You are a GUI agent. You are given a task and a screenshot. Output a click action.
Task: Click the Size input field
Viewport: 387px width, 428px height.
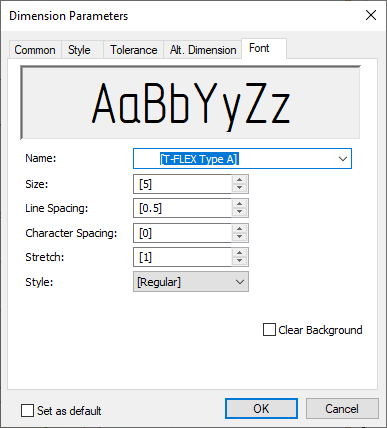(x=183, y=184)
